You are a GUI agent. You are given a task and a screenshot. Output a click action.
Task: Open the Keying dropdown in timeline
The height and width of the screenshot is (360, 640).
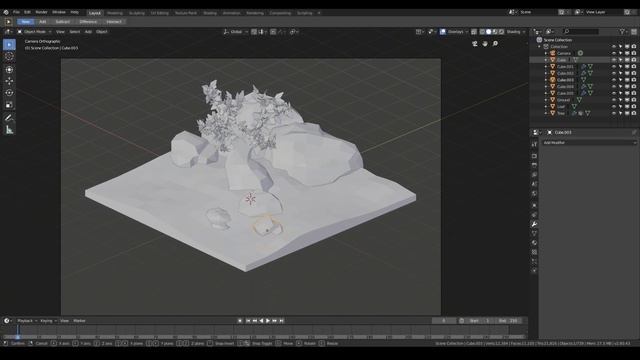(x=48, y=321)
